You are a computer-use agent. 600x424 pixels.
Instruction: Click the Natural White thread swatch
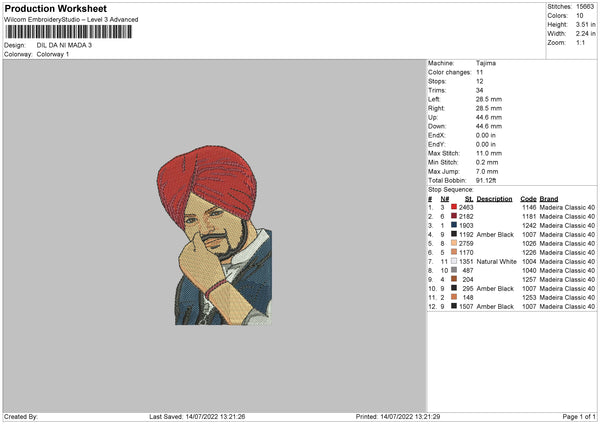click(x=454, y=261)
